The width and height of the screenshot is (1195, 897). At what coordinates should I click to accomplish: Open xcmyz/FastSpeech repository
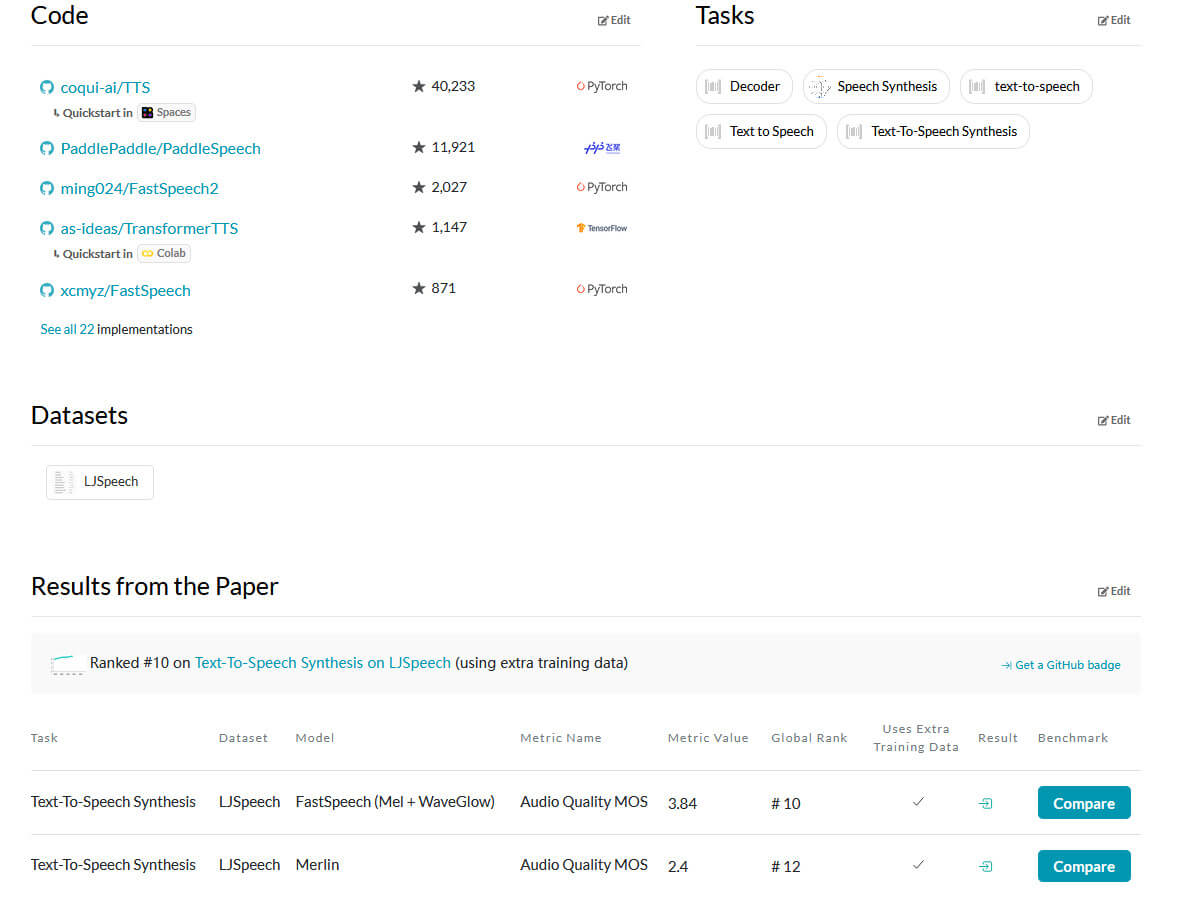coord(126,290)
